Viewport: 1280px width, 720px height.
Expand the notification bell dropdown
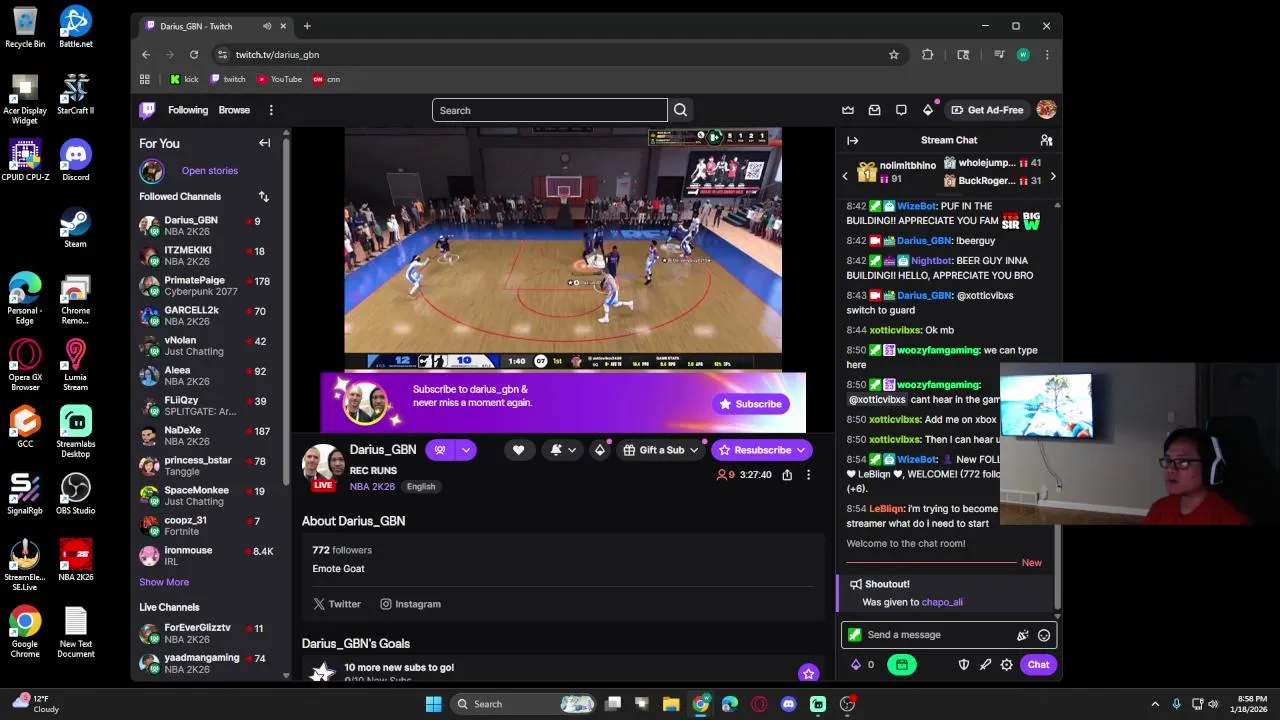(x=571, y=450)
